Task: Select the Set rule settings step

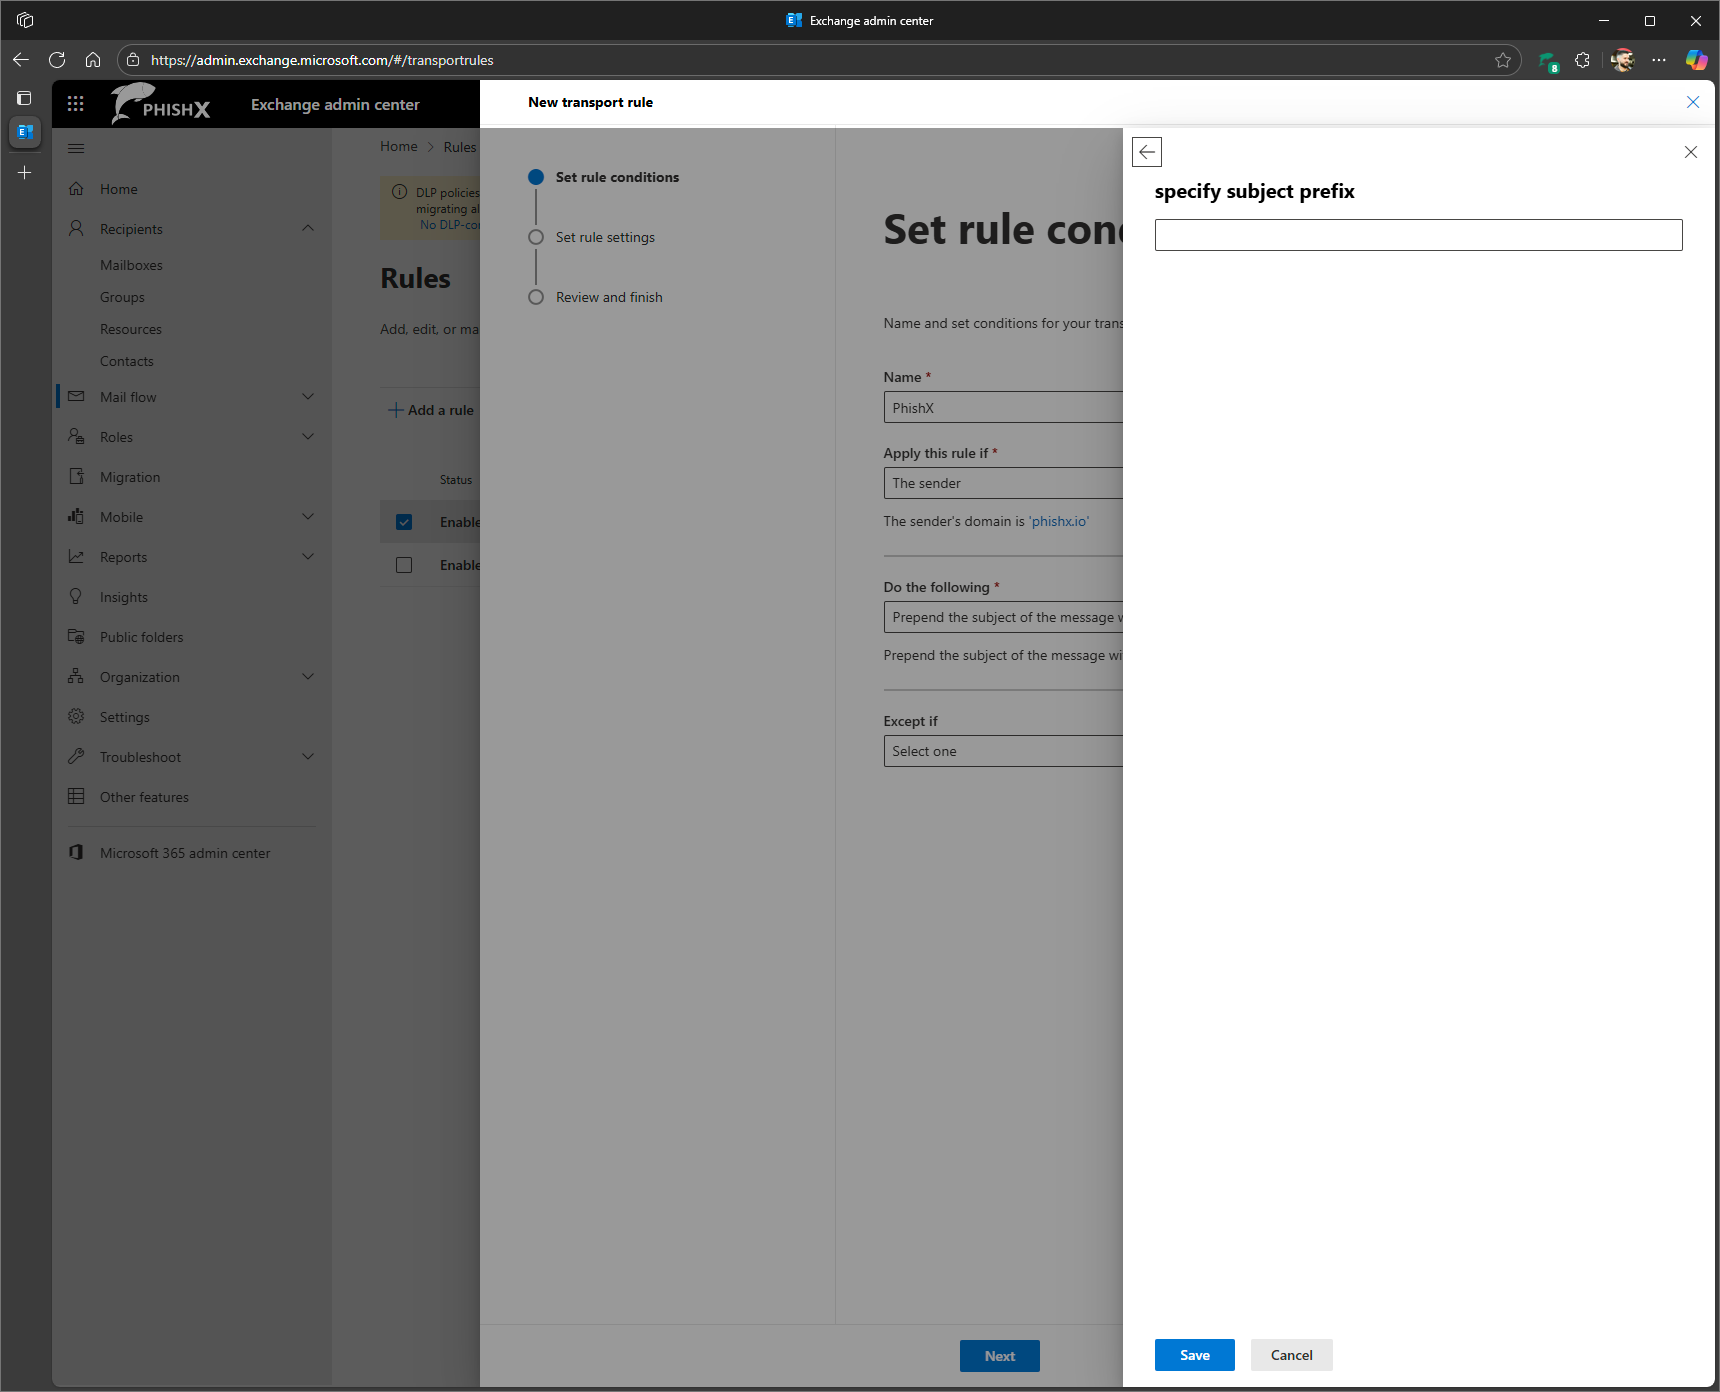Action: [x=591, y=237]
